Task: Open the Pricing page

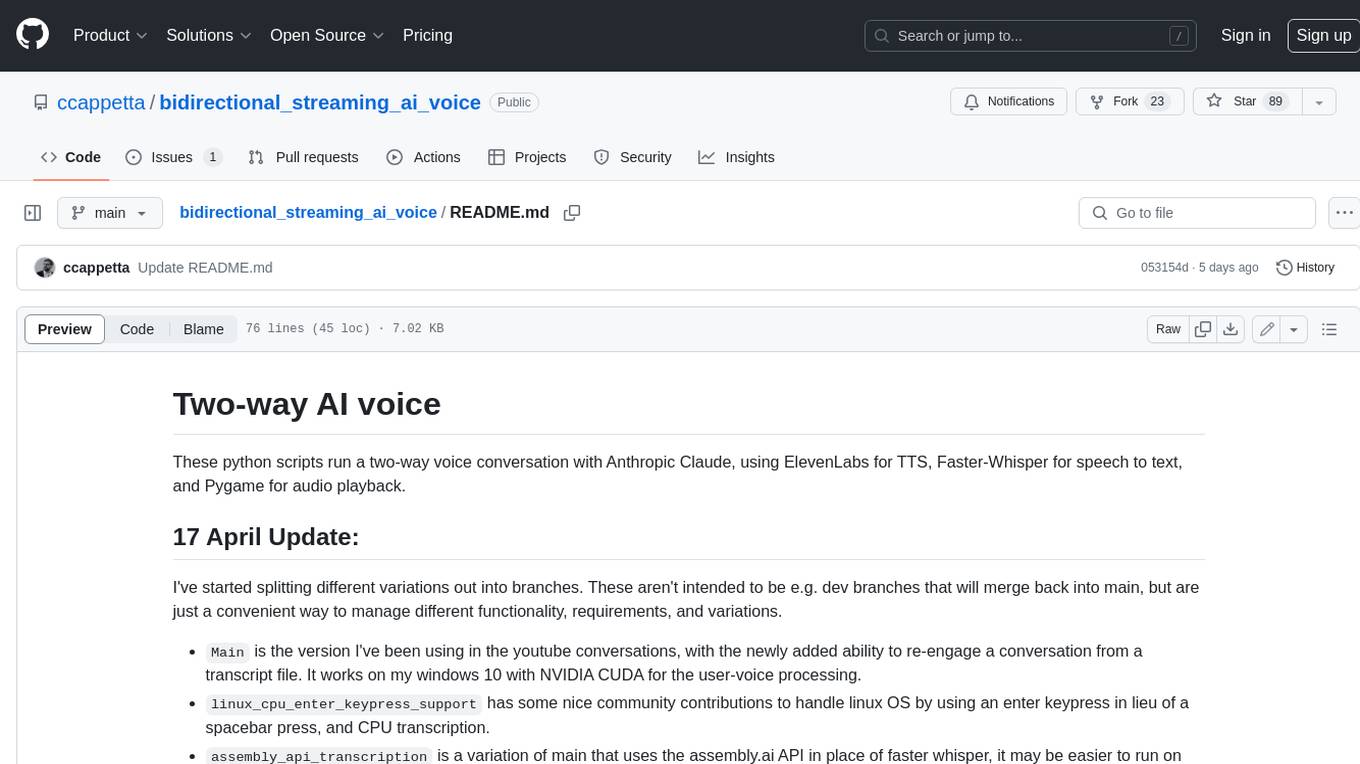Action: 427,35
